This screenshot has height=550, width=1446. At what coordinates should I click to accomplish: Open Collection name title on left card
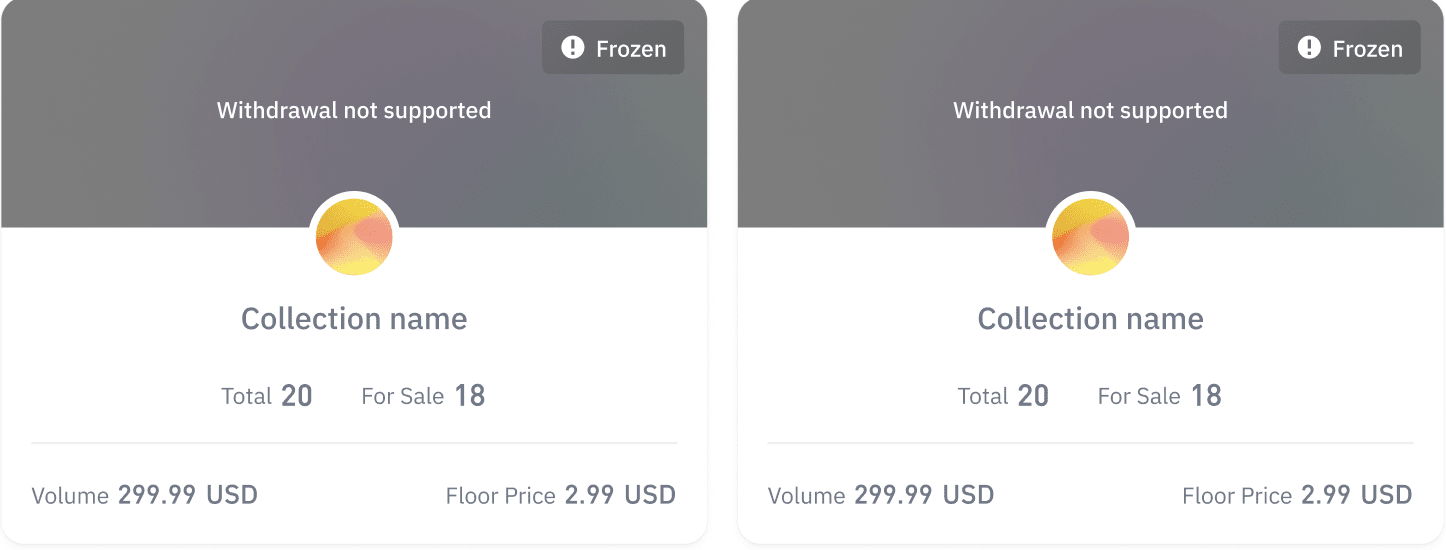pyautogui.click(x=354, y=319)
